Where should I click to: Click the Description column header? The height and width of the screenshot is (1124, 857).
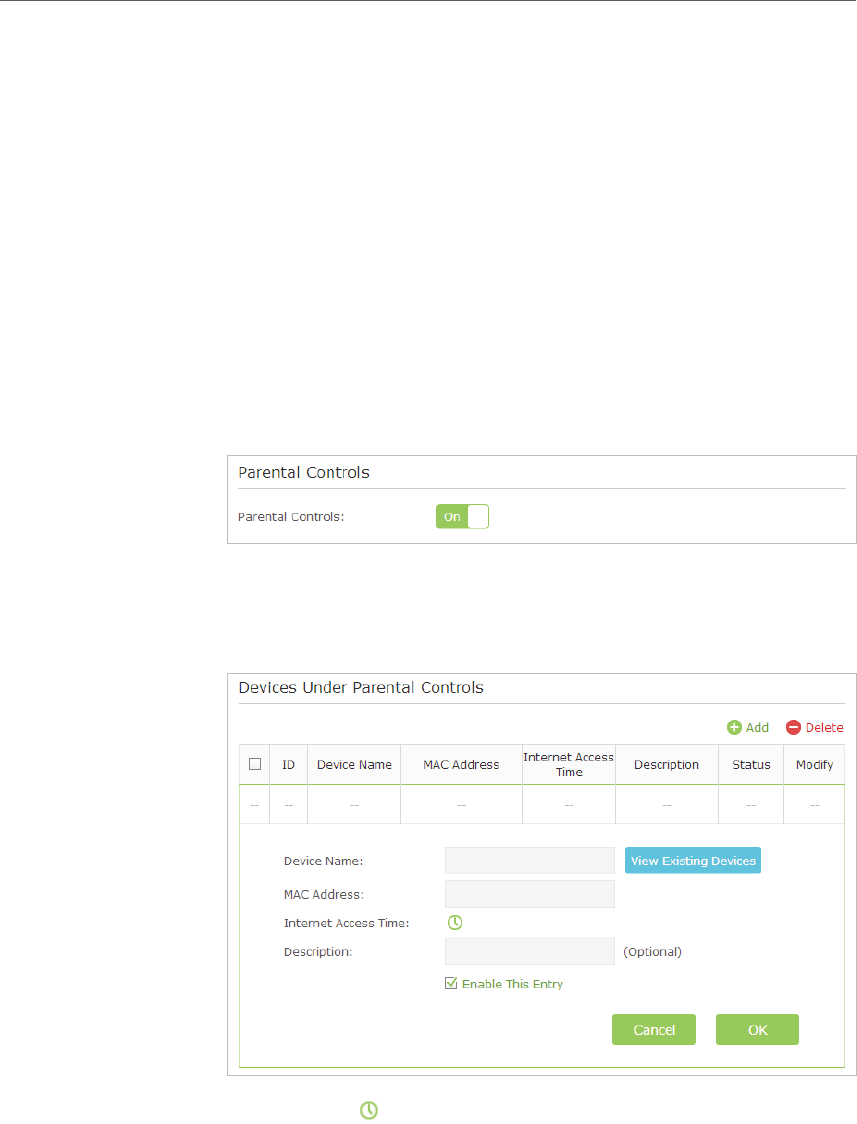coord(666,765)
